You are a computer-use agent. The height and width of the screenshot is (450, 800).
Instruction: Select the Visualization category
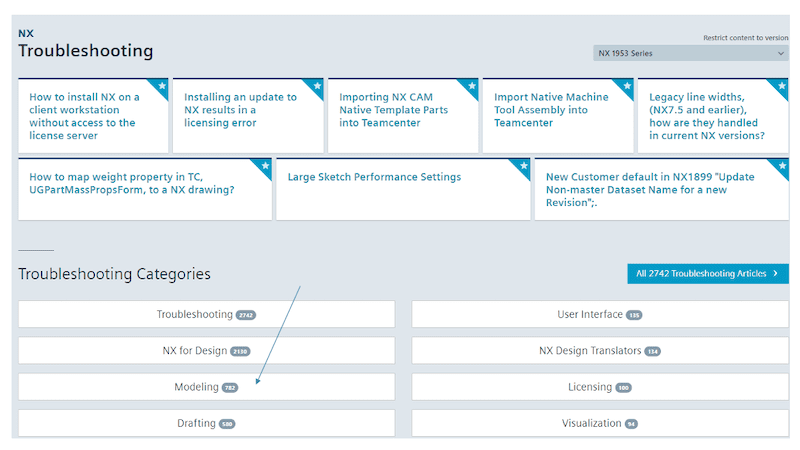tap(600, 423)
